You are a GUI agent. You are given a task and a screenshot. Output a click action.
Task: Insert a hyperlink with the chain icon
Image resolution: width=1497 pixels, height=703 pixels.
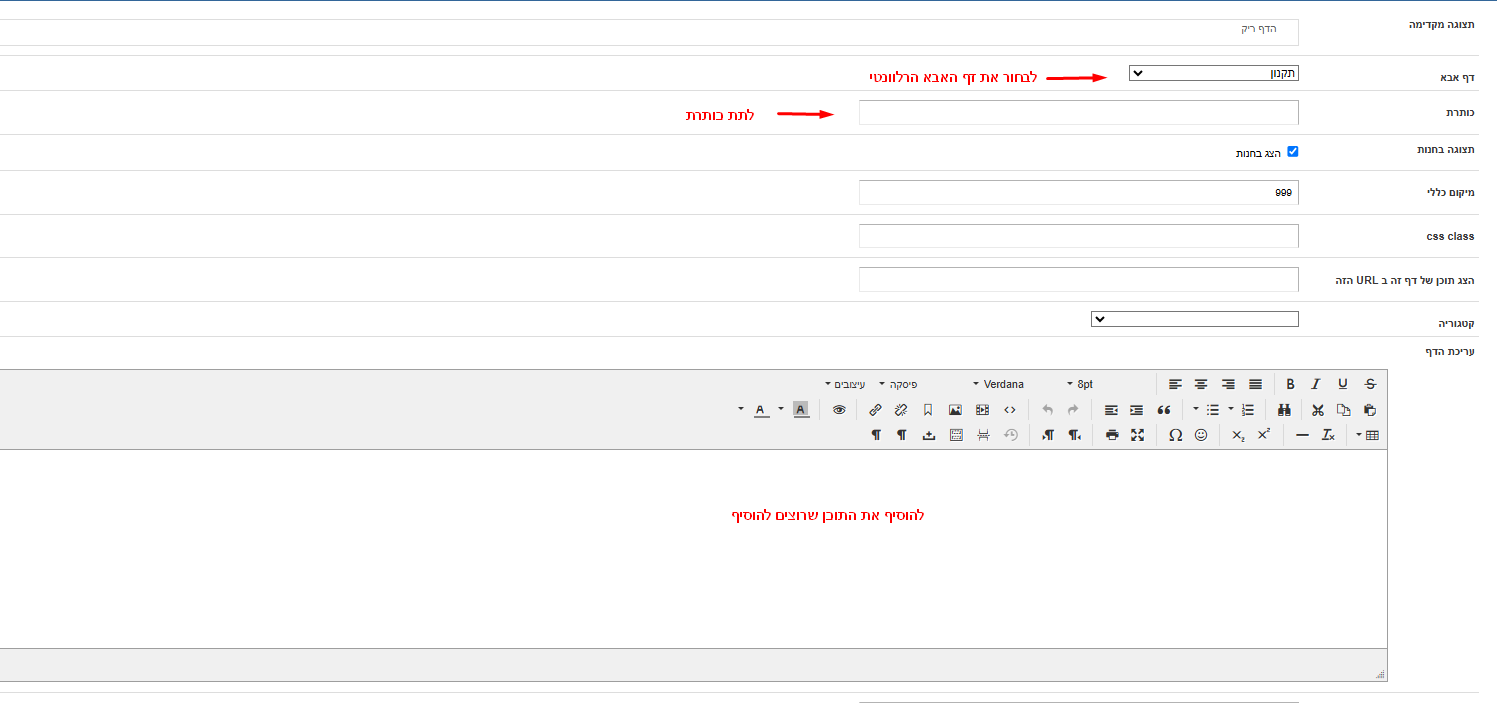click(875, 410)
